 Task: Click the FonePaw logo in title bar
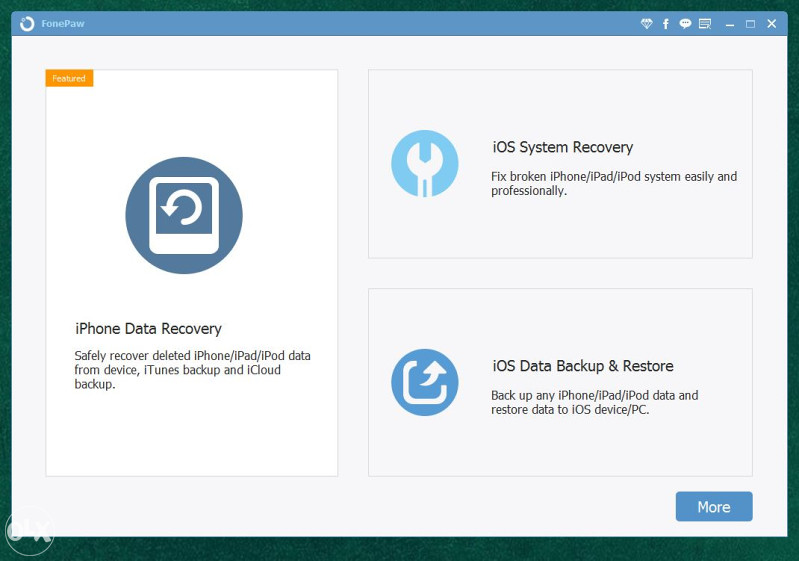27,23
